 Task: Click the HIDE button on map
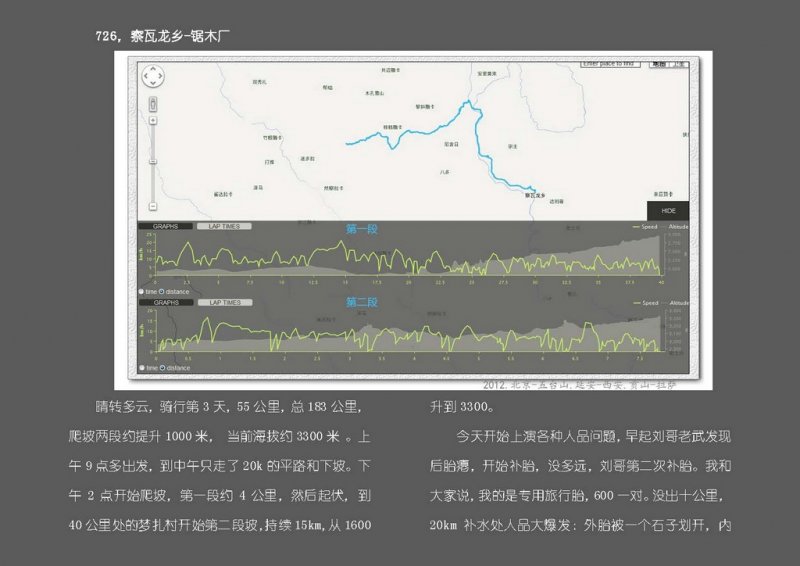click(x=668, y=211)
